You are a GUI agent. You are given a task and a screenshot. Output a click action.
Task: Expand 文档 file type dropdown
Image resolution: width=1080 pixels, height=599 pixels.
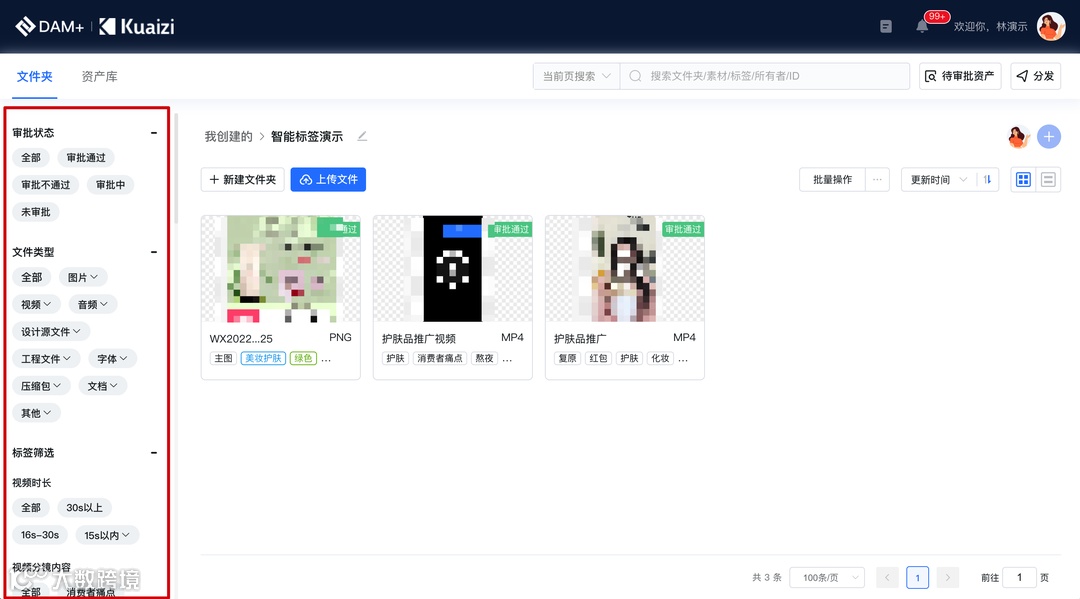tap(103, 386)
